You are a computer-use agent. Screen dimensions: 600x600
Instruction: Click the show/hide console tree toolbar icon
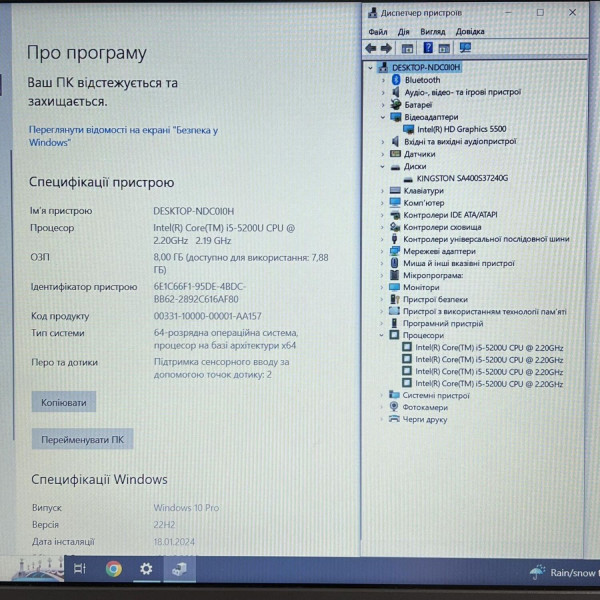click(x=407, y=48)
